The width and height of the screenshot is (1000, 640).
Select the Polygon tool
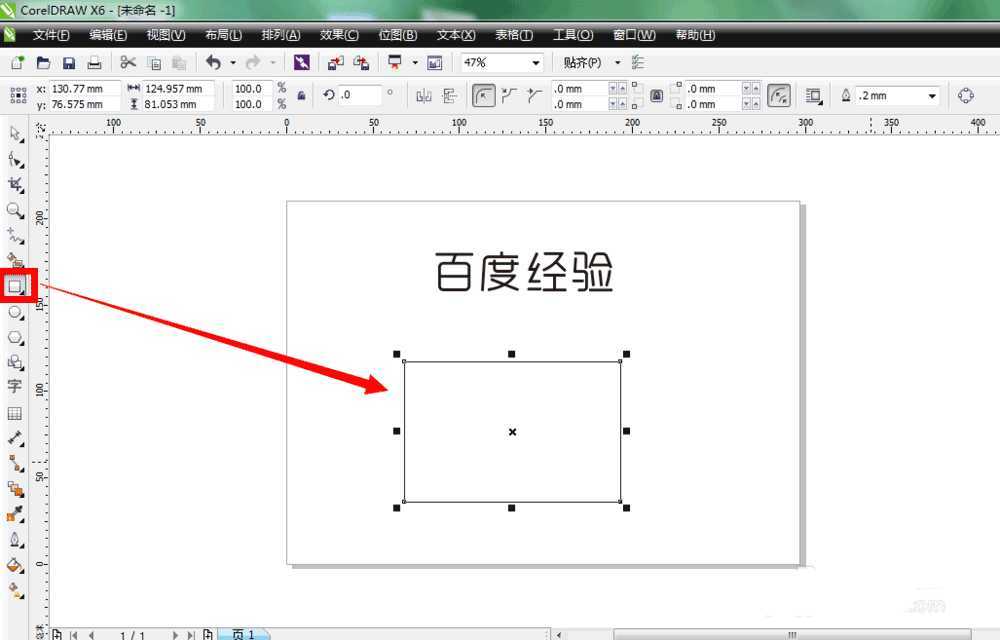coord(15,337)
